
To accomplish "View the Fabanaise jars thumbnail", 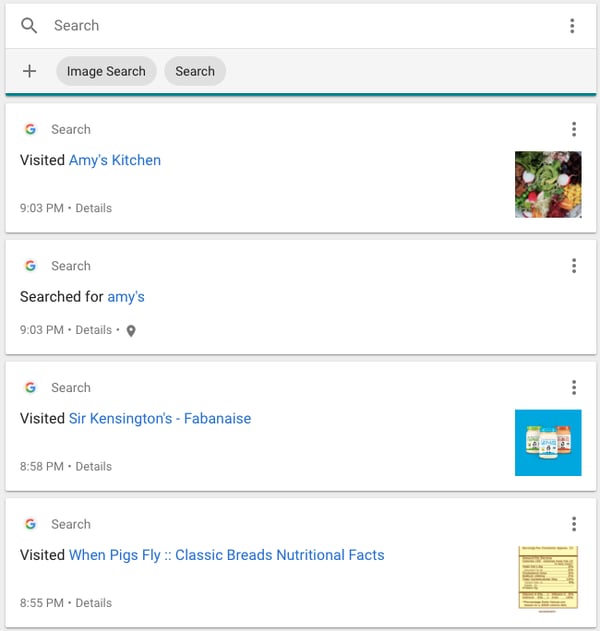I will [548, 442].
